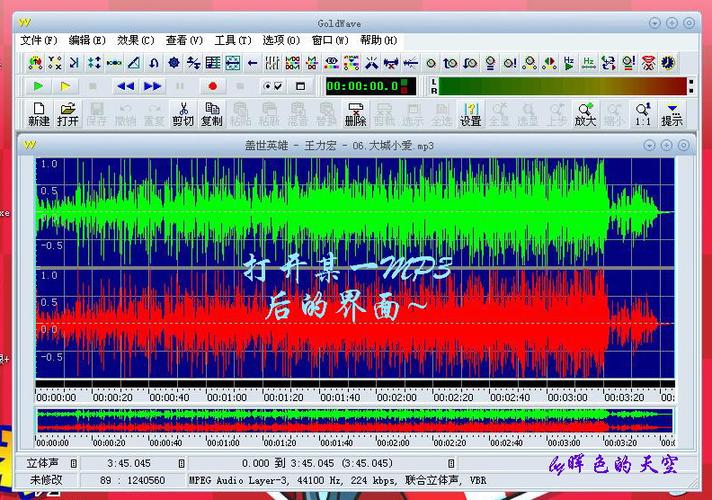Open the Pan effect (red-green arrows icon)
This screenshot has height=500, width=712.
pyautogui.click(x=549, y=63)
